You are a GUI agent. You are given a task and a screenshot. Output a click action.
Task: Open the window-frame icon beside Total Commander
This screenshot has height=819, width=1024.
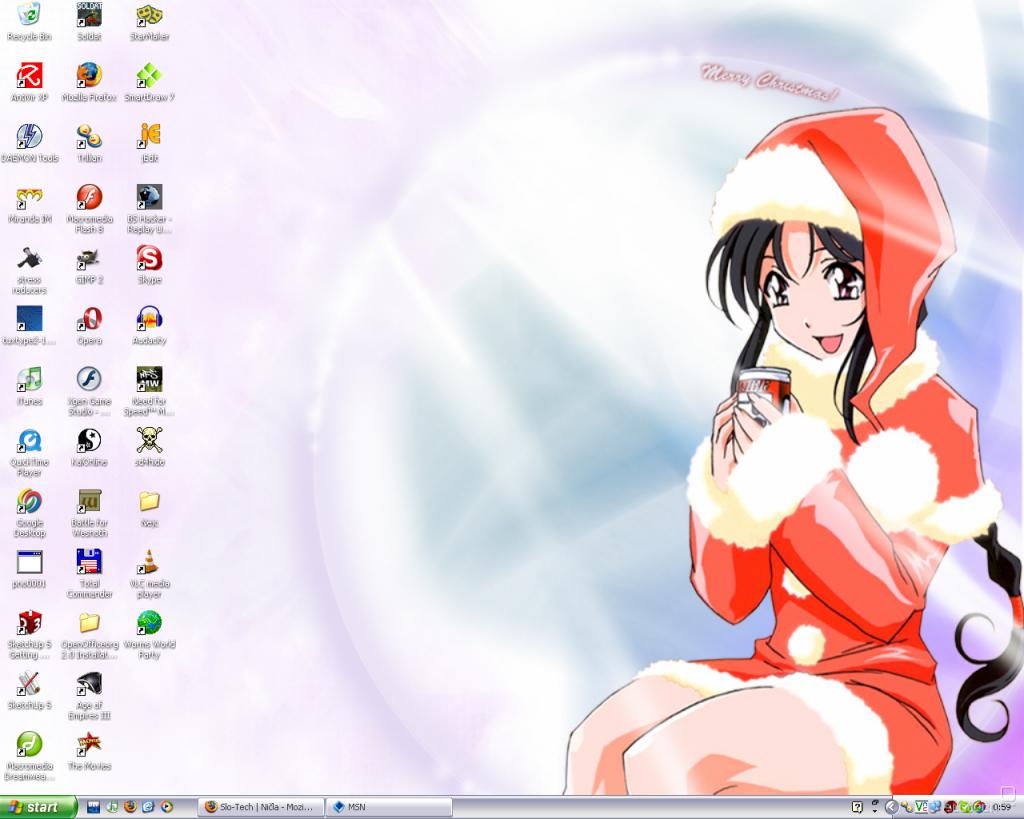pyautogui.click(x=29, y=569)
